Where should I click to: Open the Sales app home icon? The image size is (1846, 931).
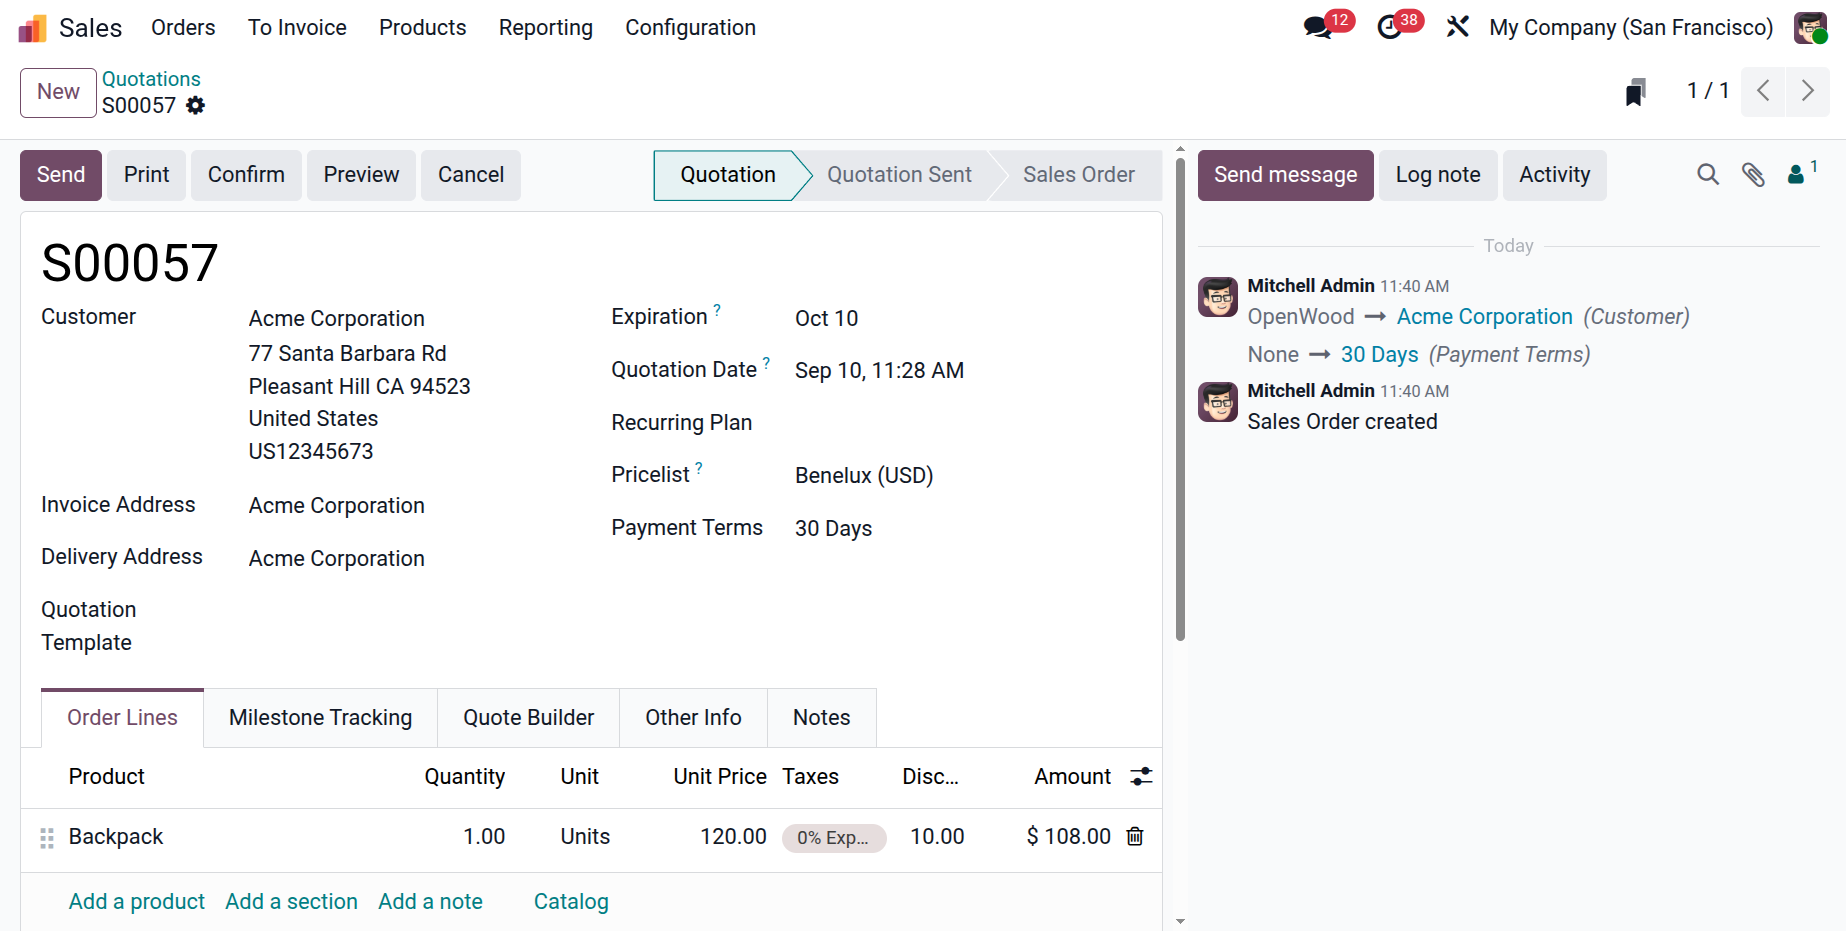click(33, 28)
